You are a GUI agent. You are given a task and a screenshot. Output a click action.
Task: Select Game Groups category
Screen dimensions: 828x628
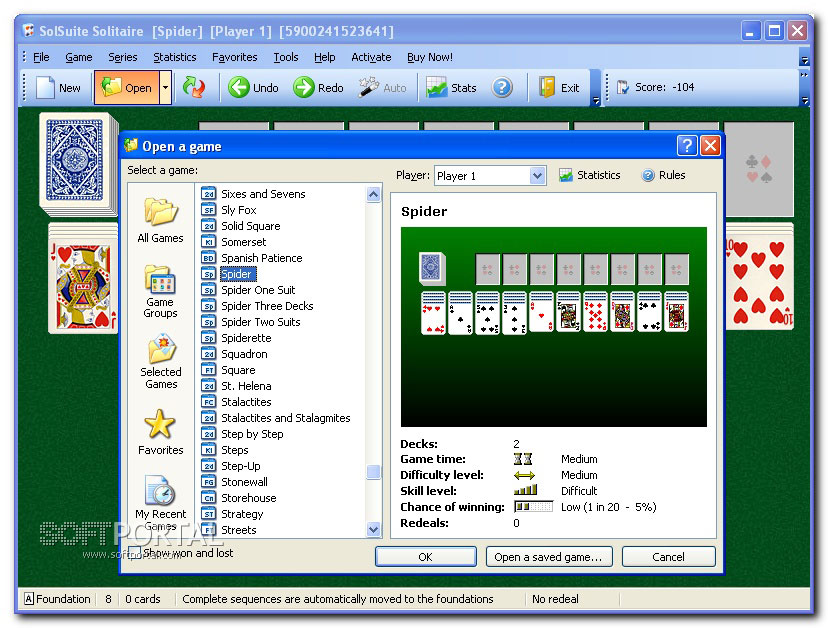(x=161, y=291)
